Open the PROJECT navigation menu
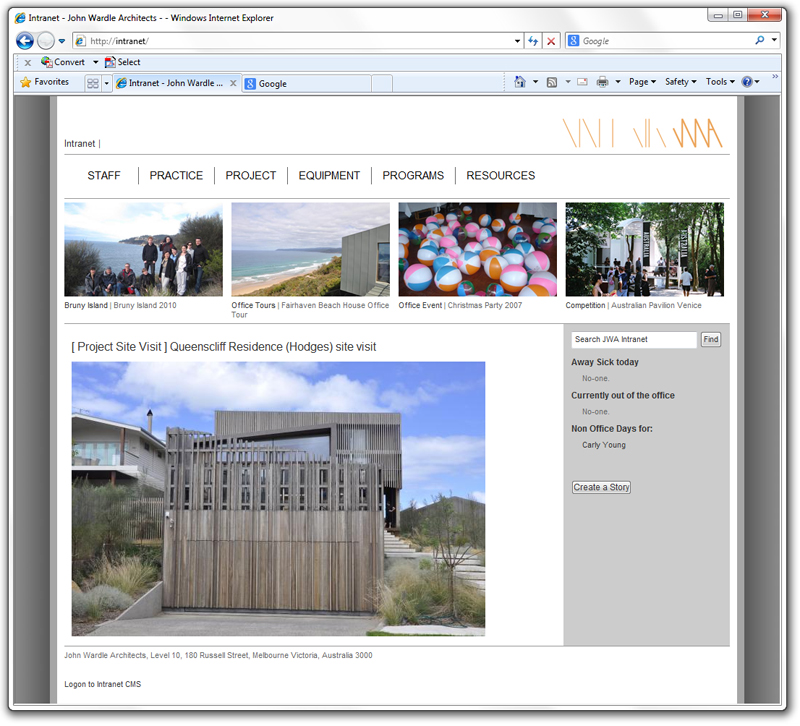This screenshot has width=800, height=726. click(x=251, y=175)
